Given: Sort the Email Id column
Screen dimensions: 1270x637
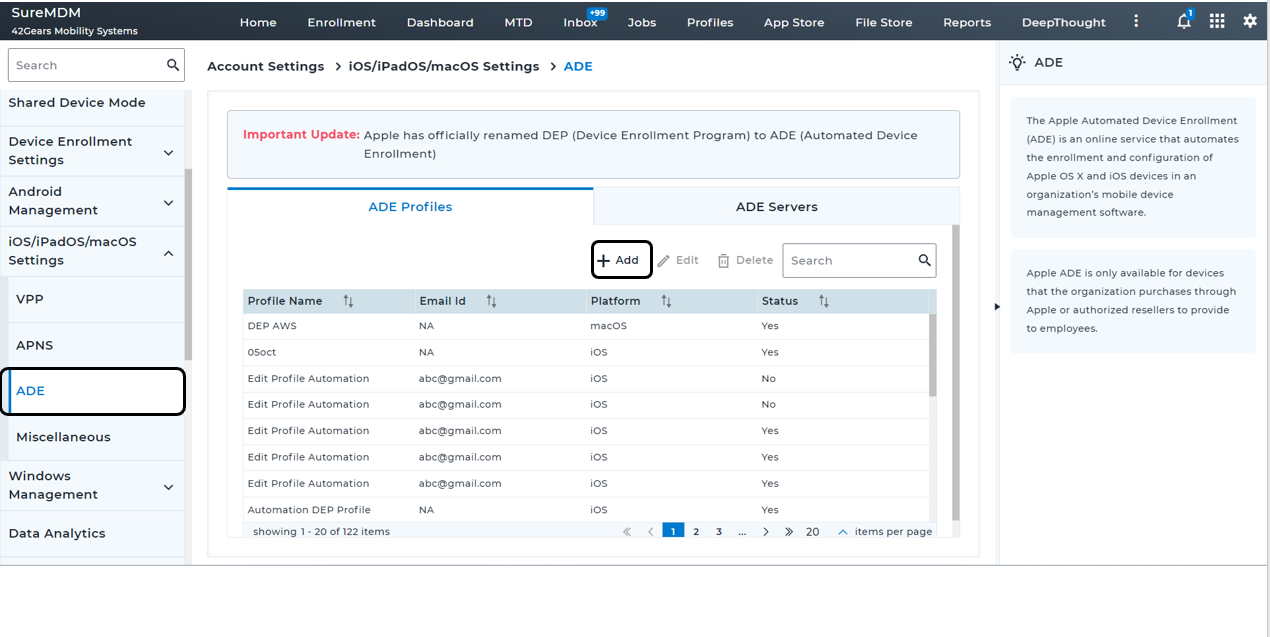Looking at the screenshot, I should point(492,301).
